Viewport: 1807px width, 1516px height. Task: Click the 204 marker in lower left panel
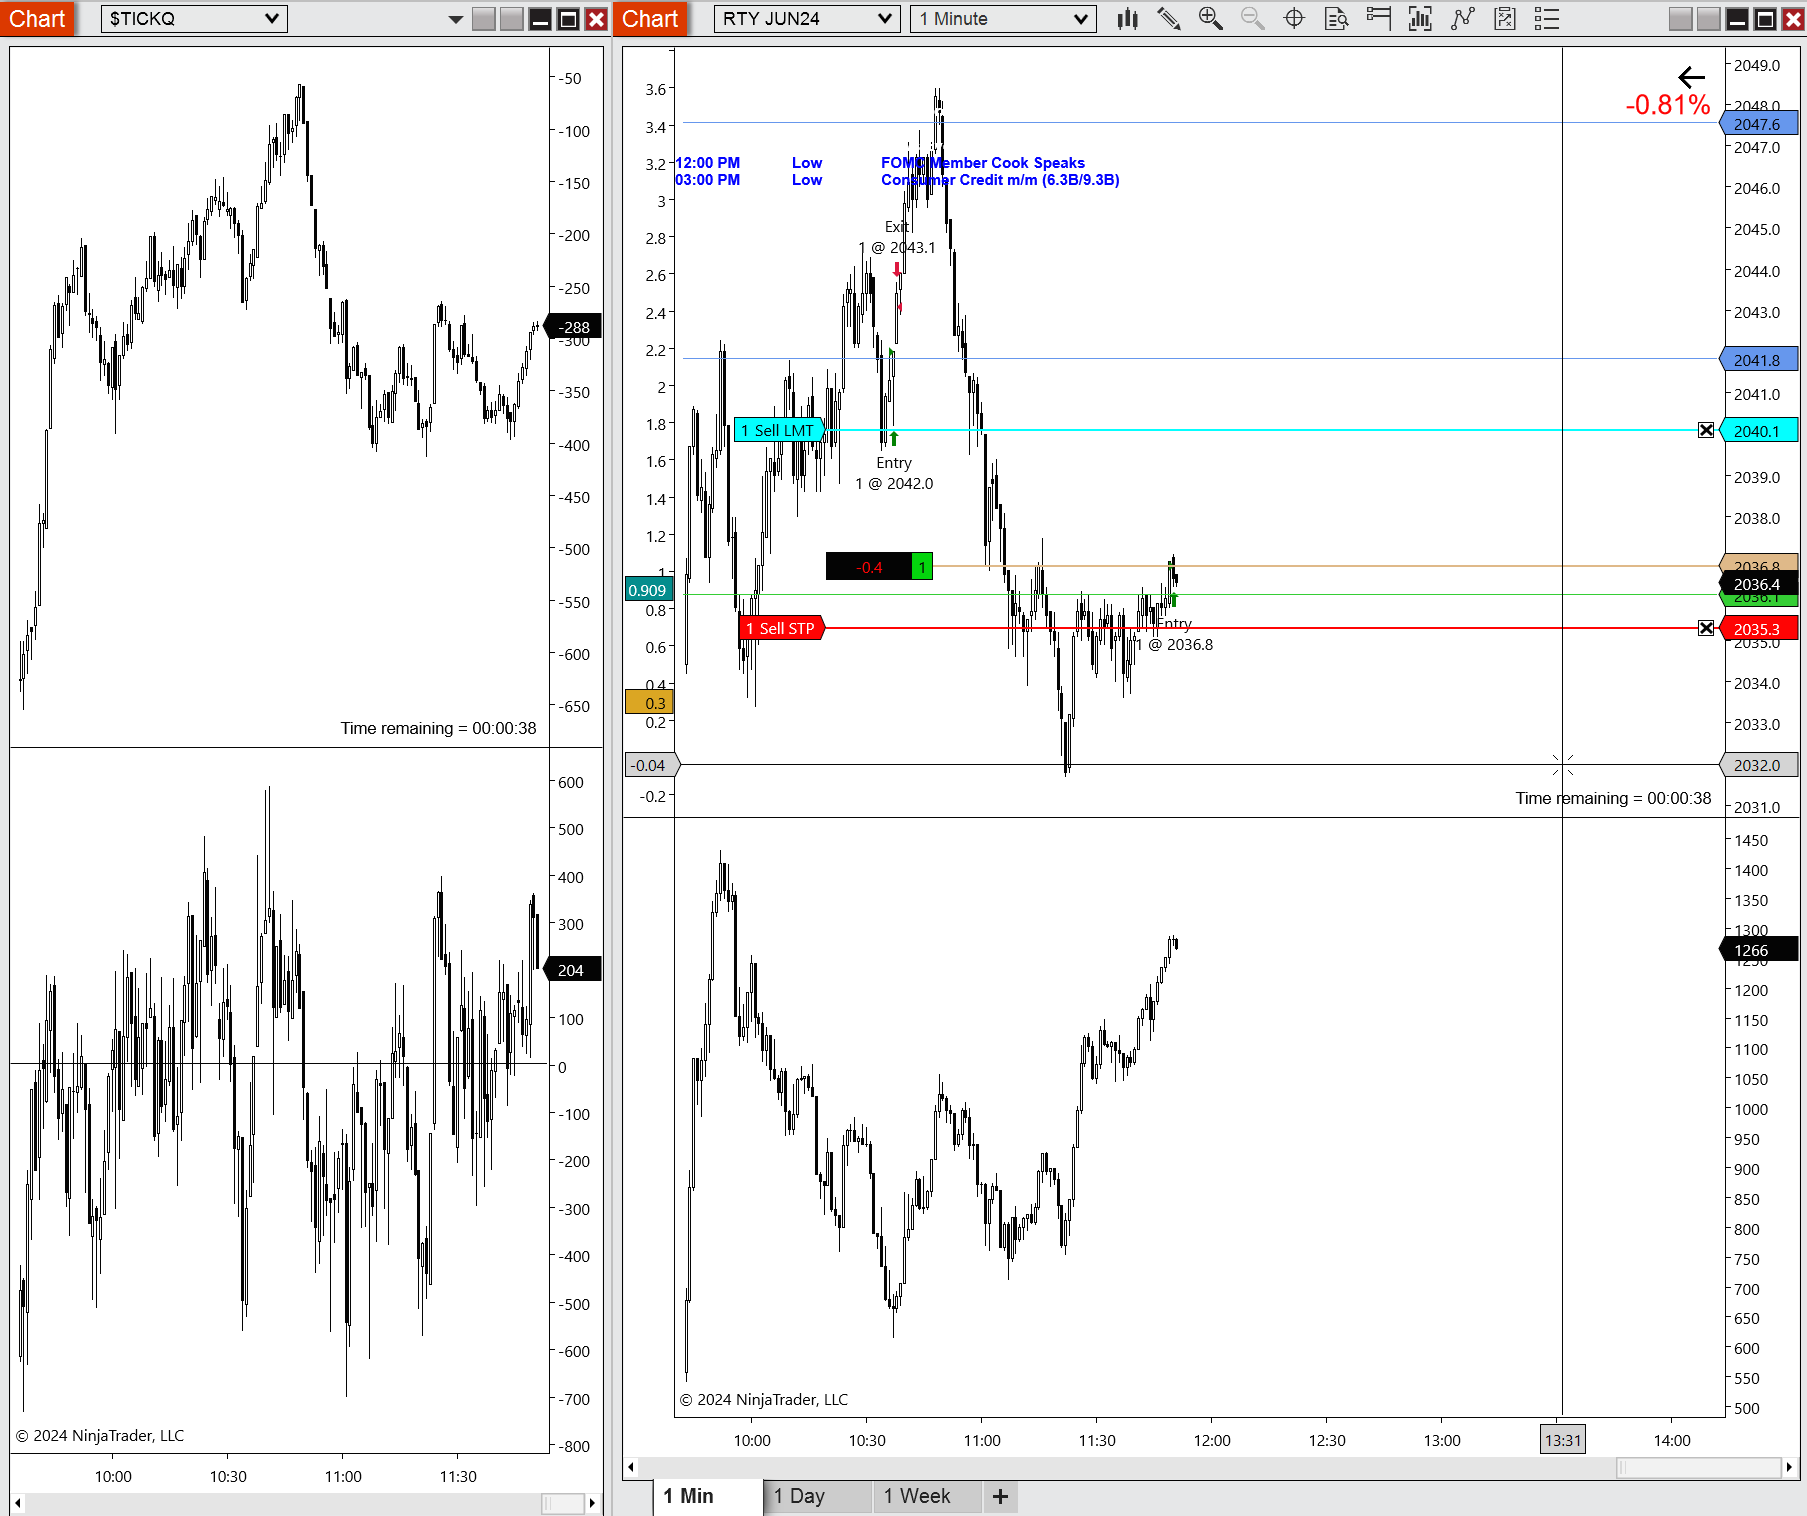coord(571,970)
